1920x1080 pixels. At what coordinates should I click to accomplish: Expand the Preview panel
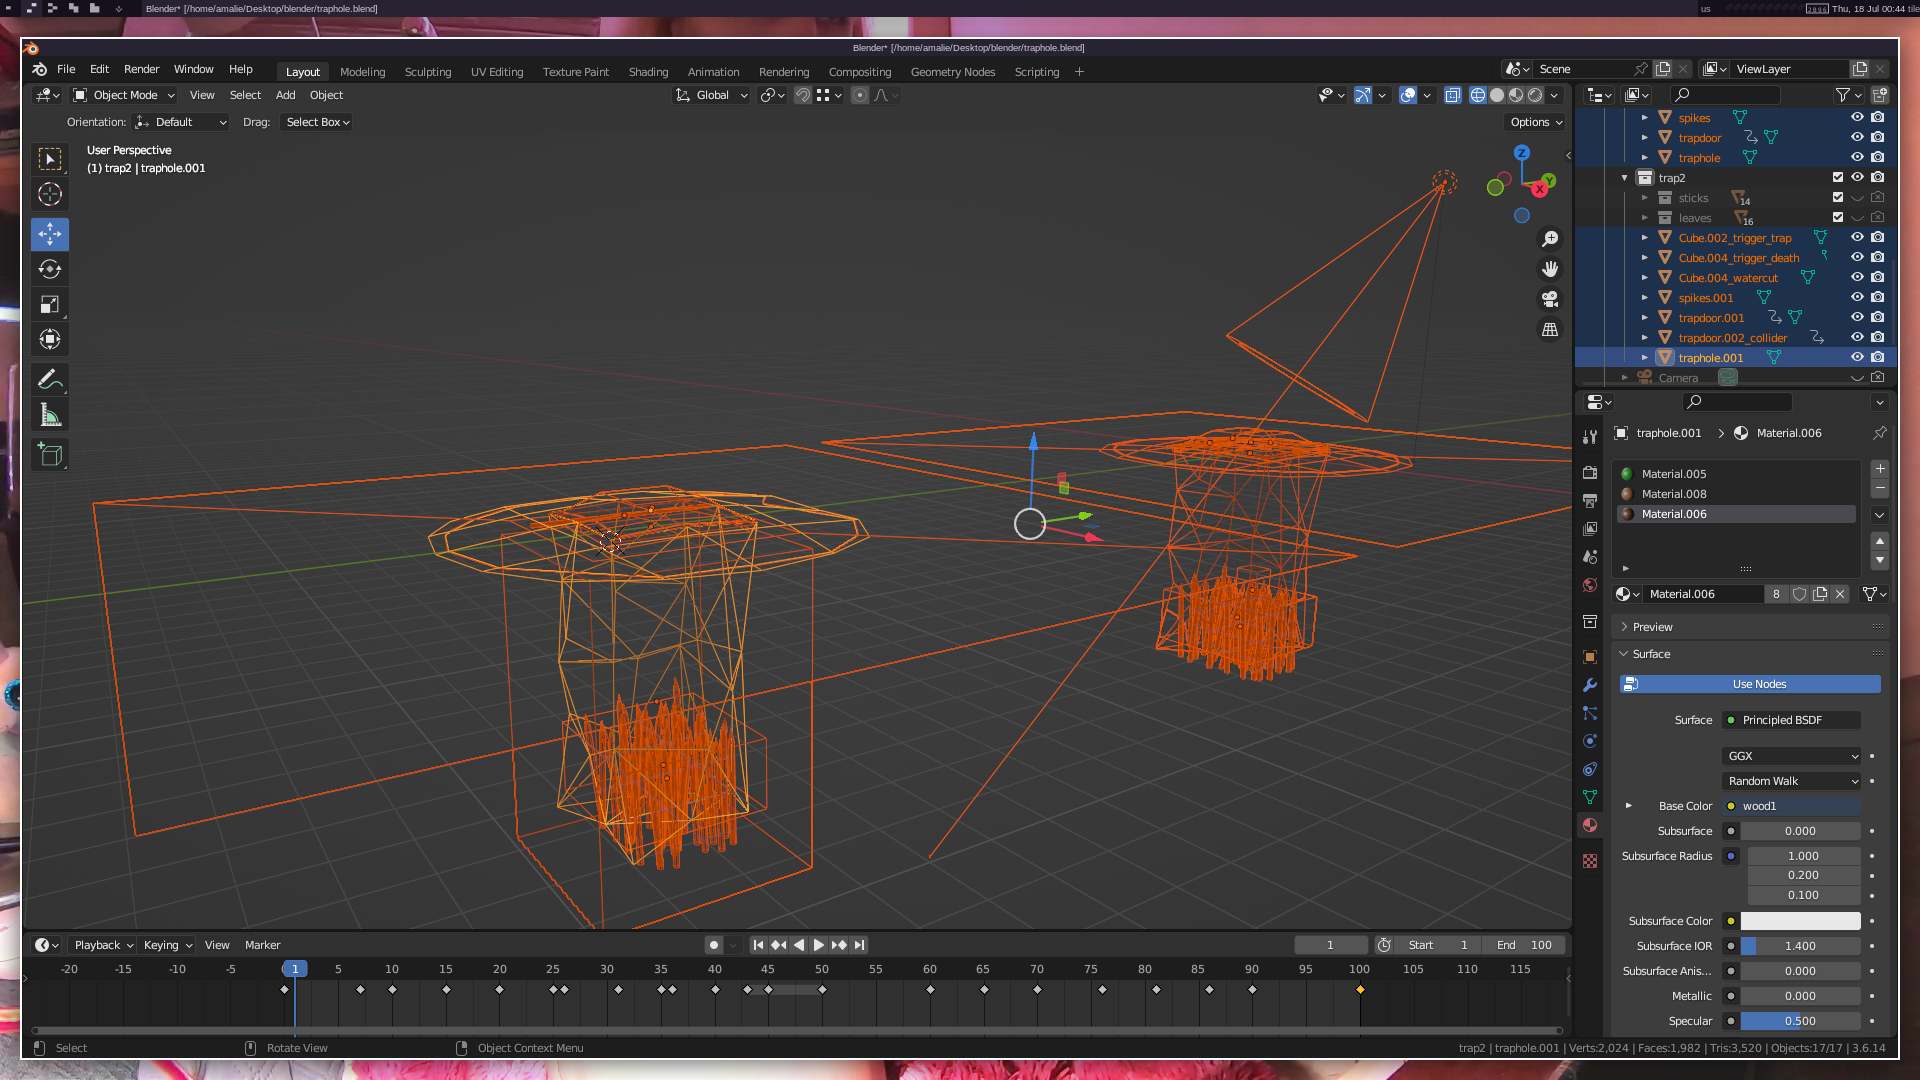(x=1652, y=627)
